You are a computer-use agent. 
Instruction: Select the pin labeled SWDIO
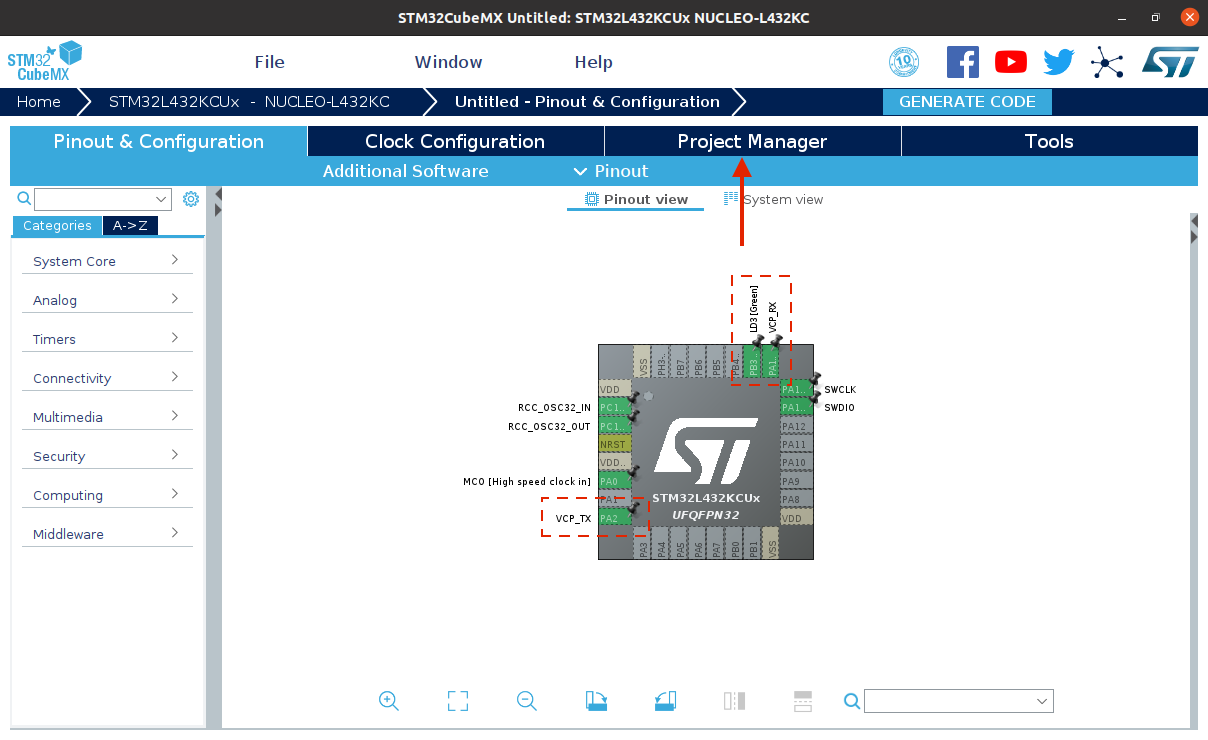pyautogui.click(x=796, y=407)
